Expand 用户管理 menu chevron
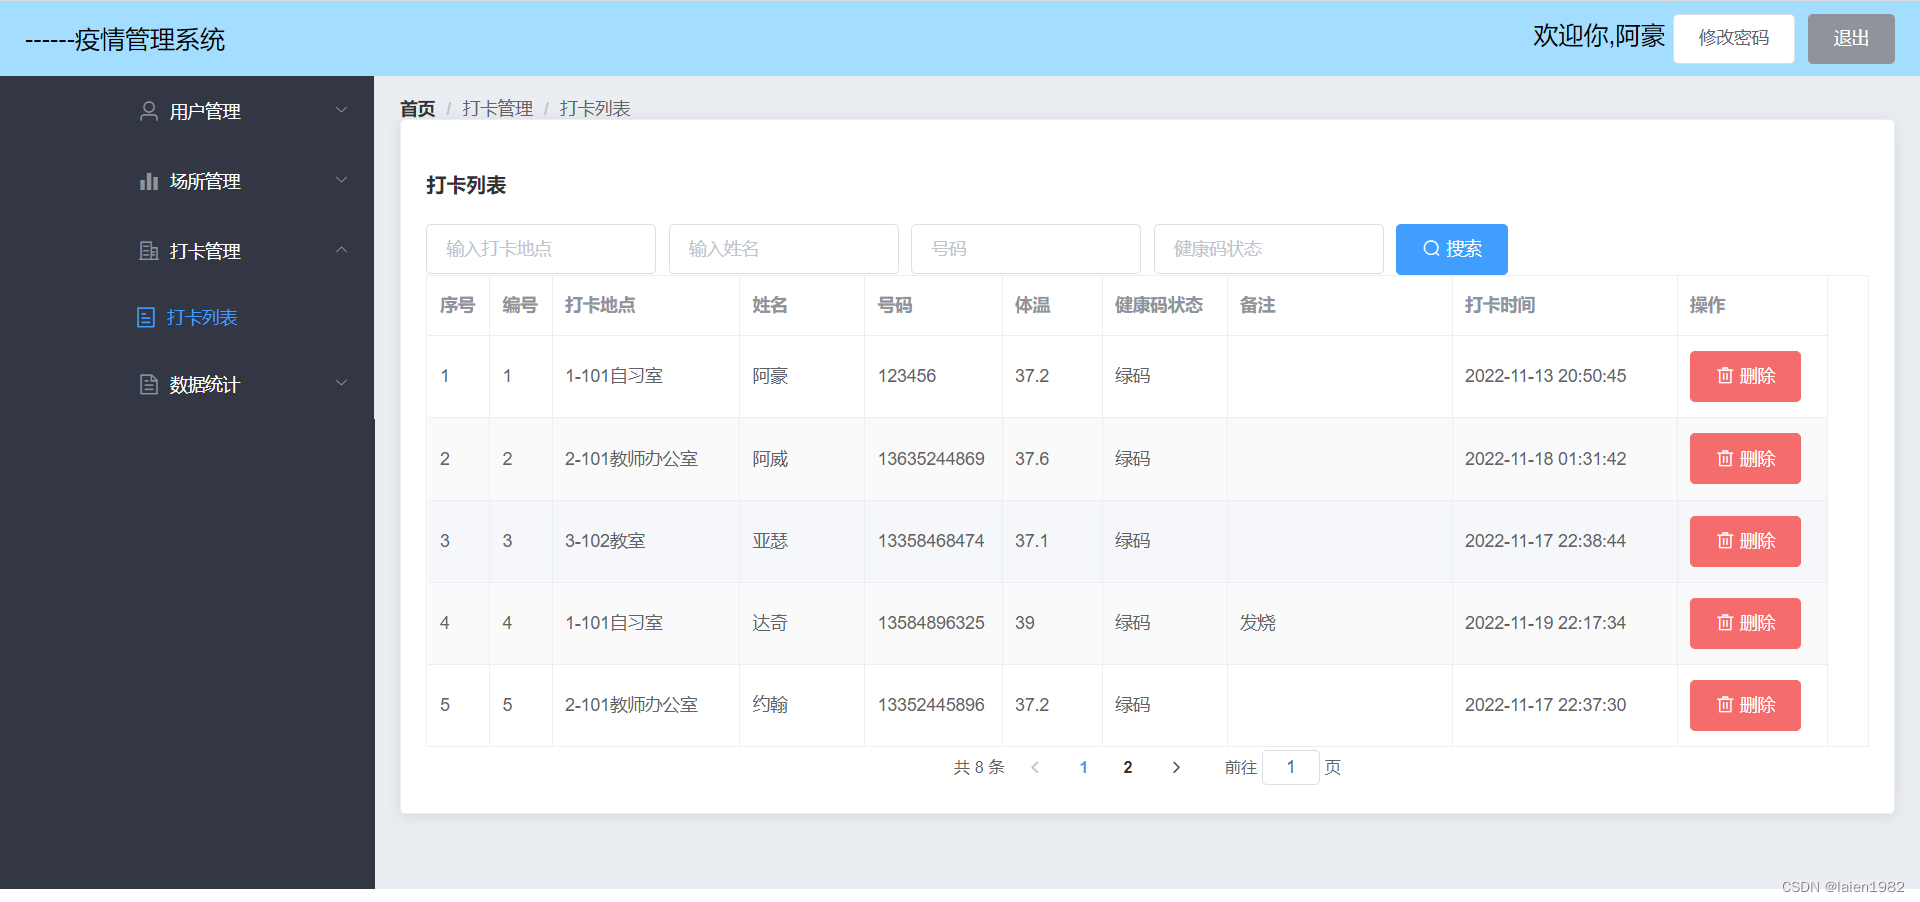Screen dimensions: 1920x902 click(341, 110)
